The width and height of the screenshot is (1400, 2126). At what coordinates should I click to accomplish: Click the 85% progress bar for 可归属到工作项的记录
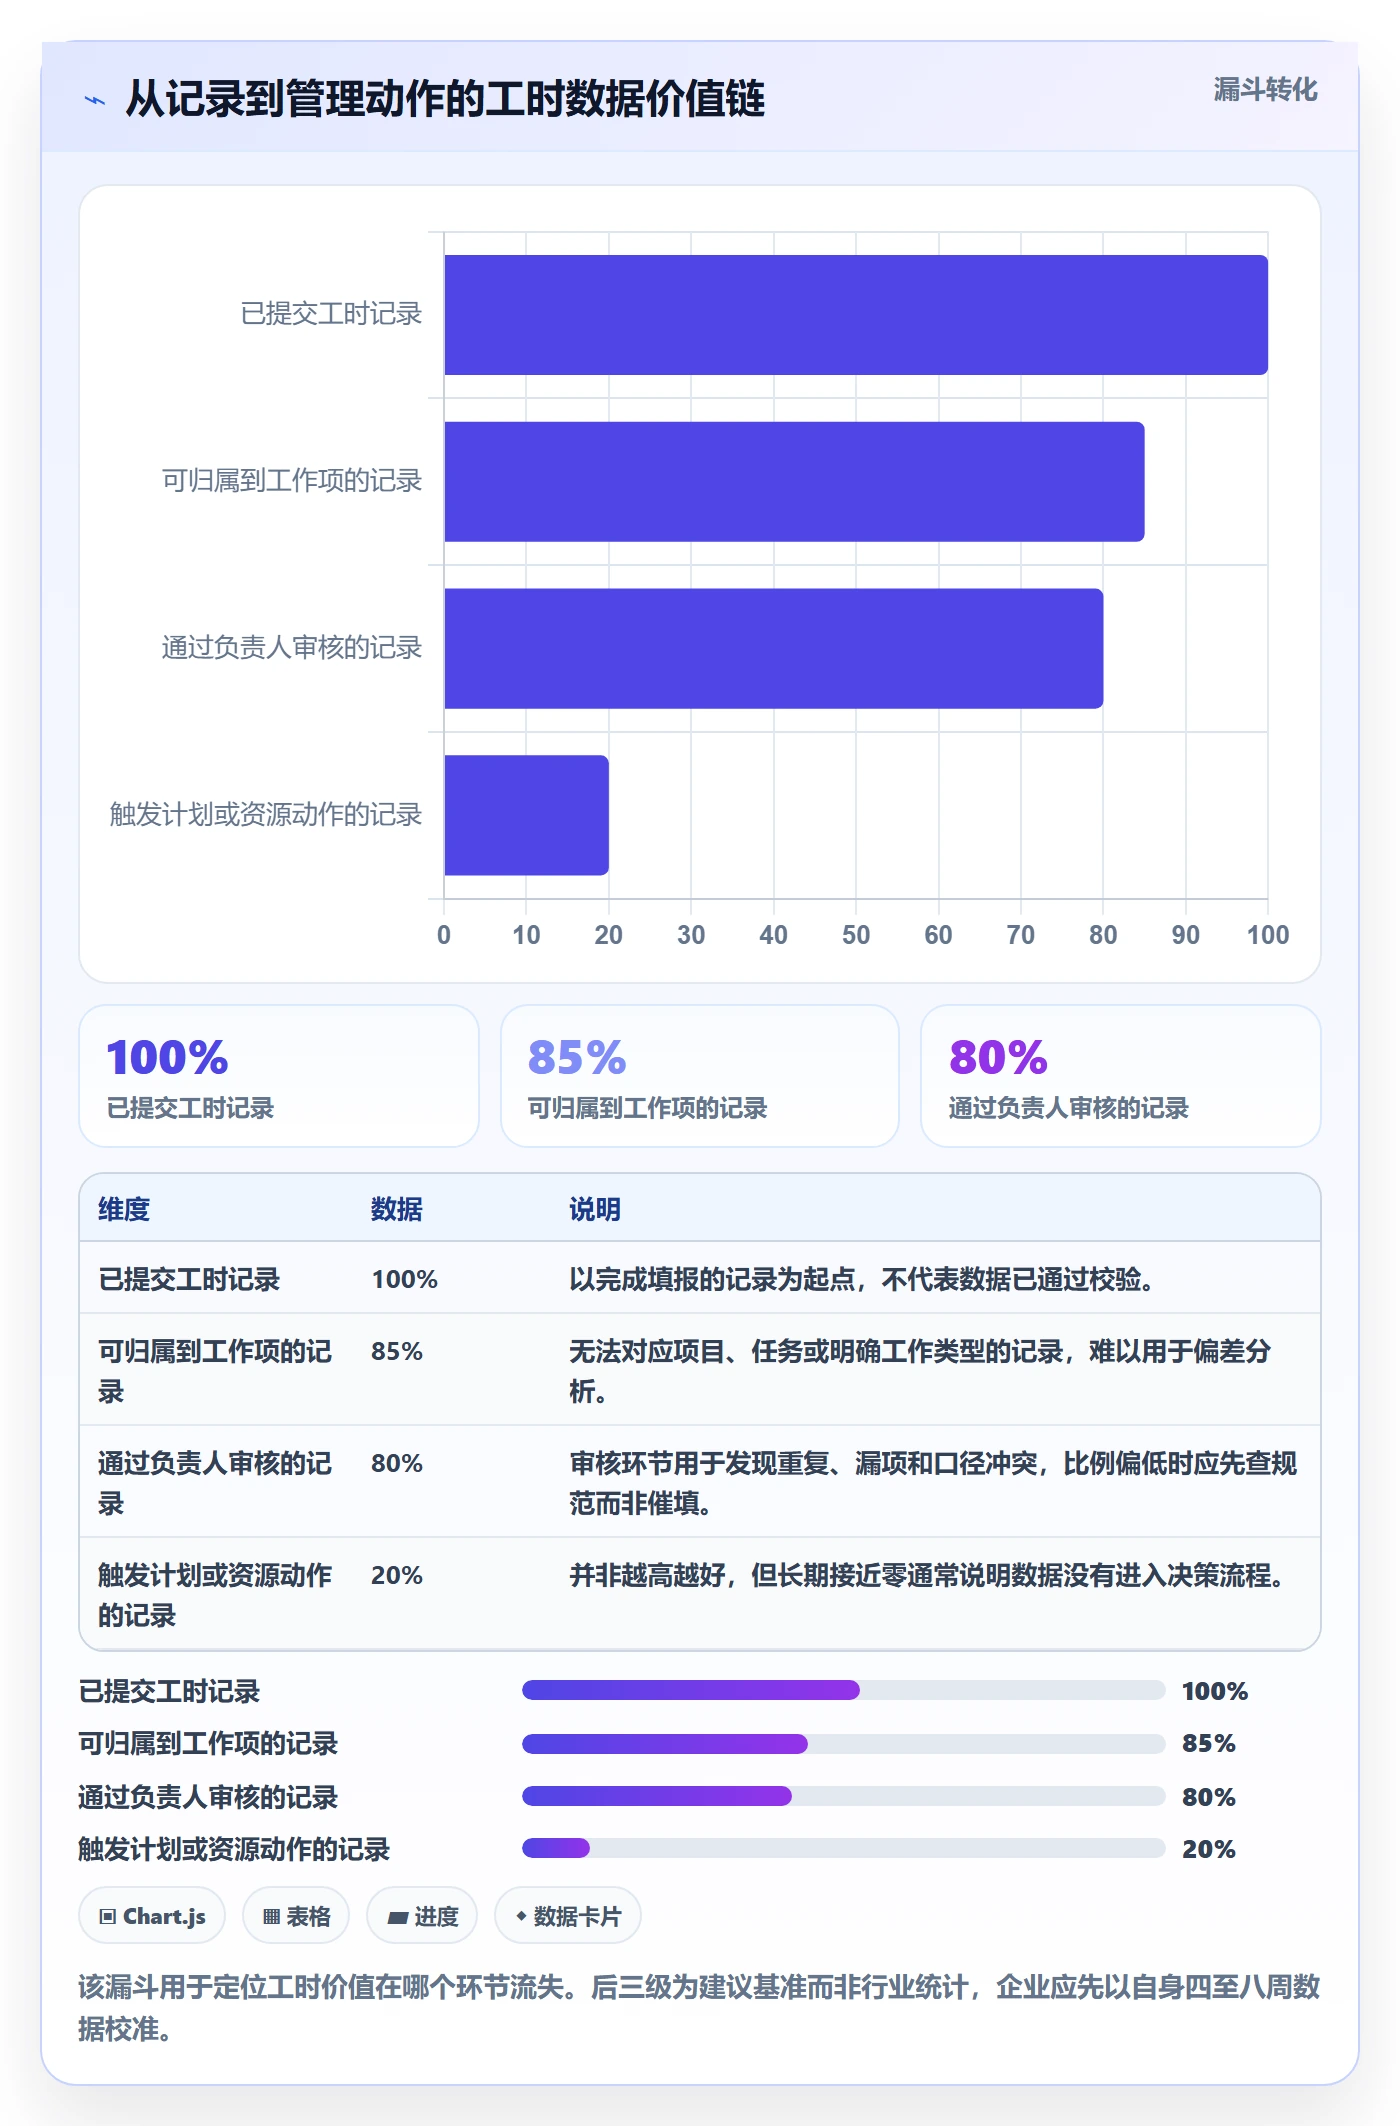click(x=844, y=1744)
